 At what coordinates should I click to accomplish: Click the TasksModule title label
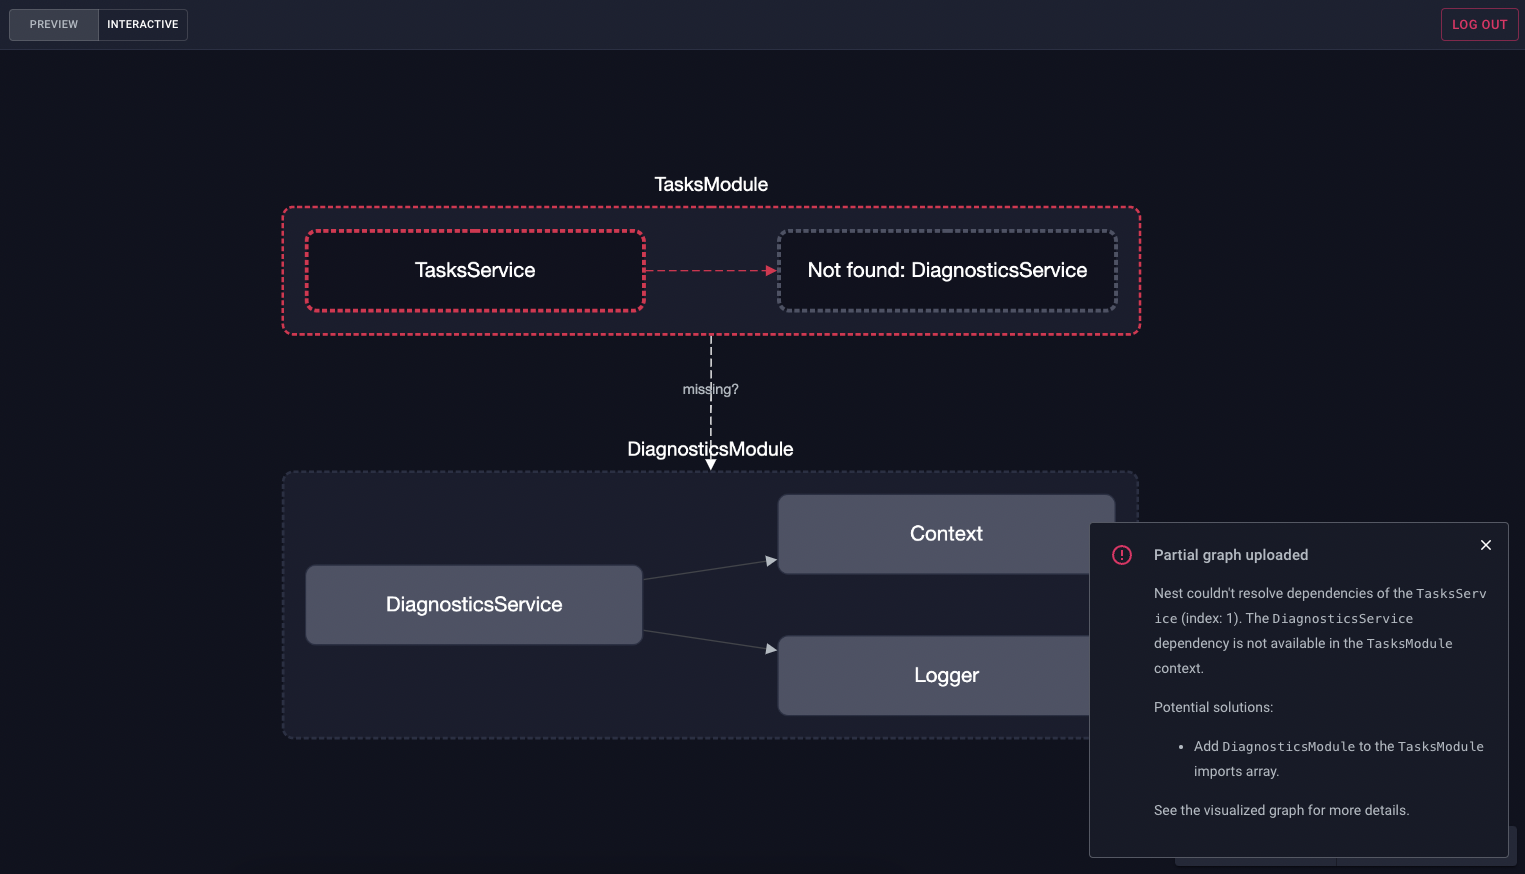711,185
